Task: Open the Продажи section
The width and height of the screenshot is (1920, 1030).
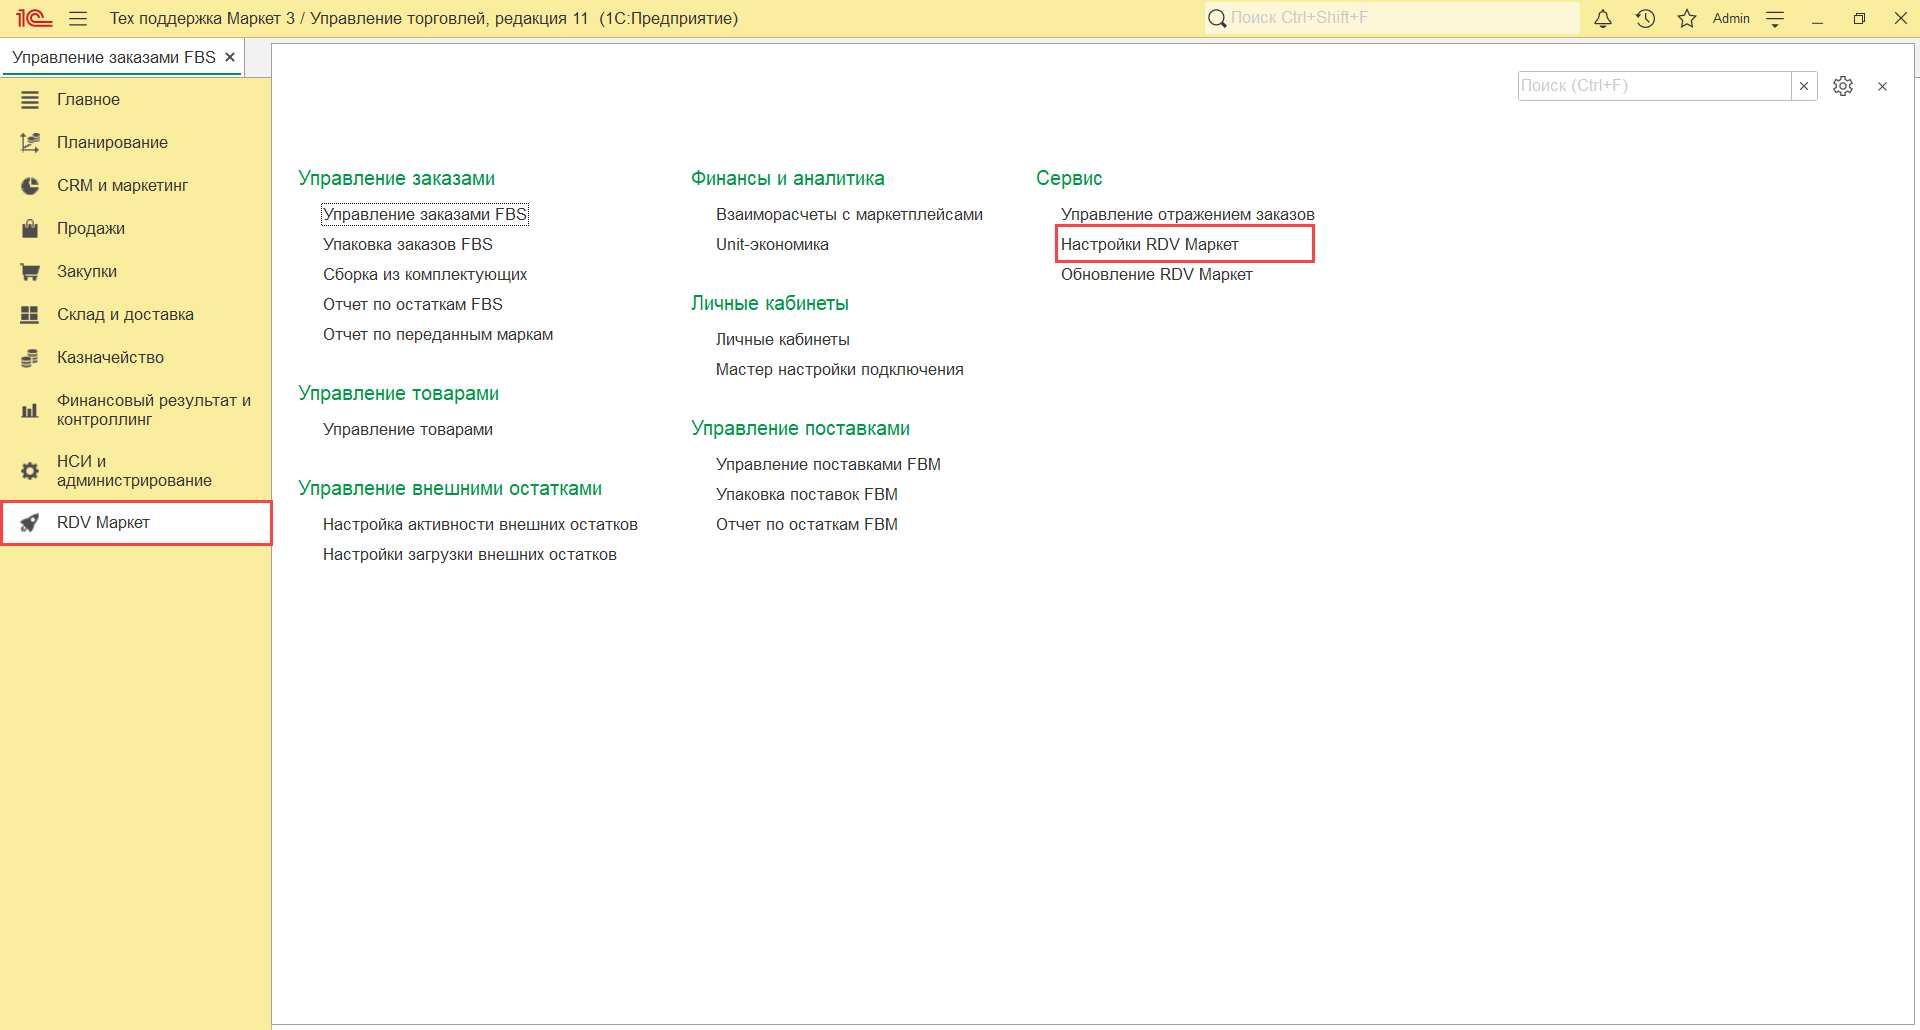Action: (91, 229)
